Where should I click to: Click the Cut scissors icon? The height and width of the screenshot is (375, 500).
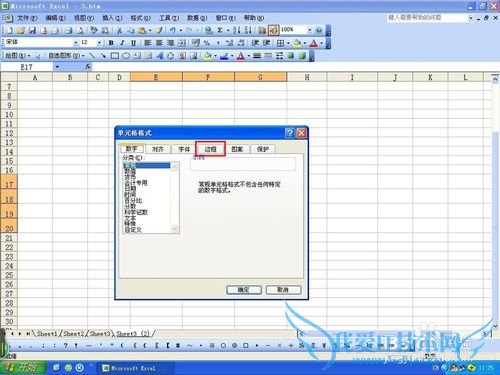[119, 30]
